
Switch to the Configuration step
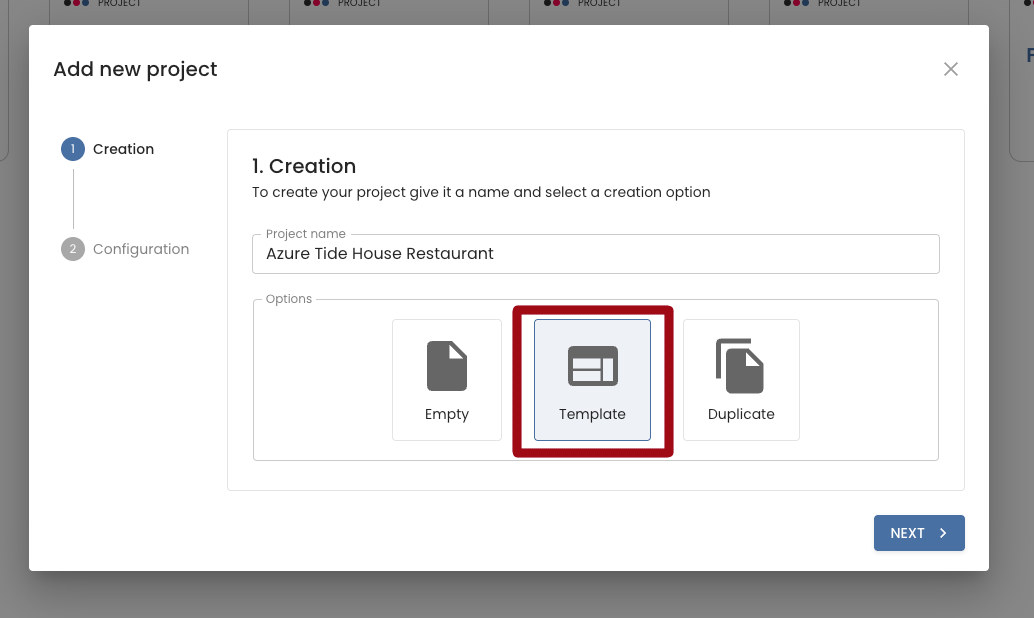point(141,249)
